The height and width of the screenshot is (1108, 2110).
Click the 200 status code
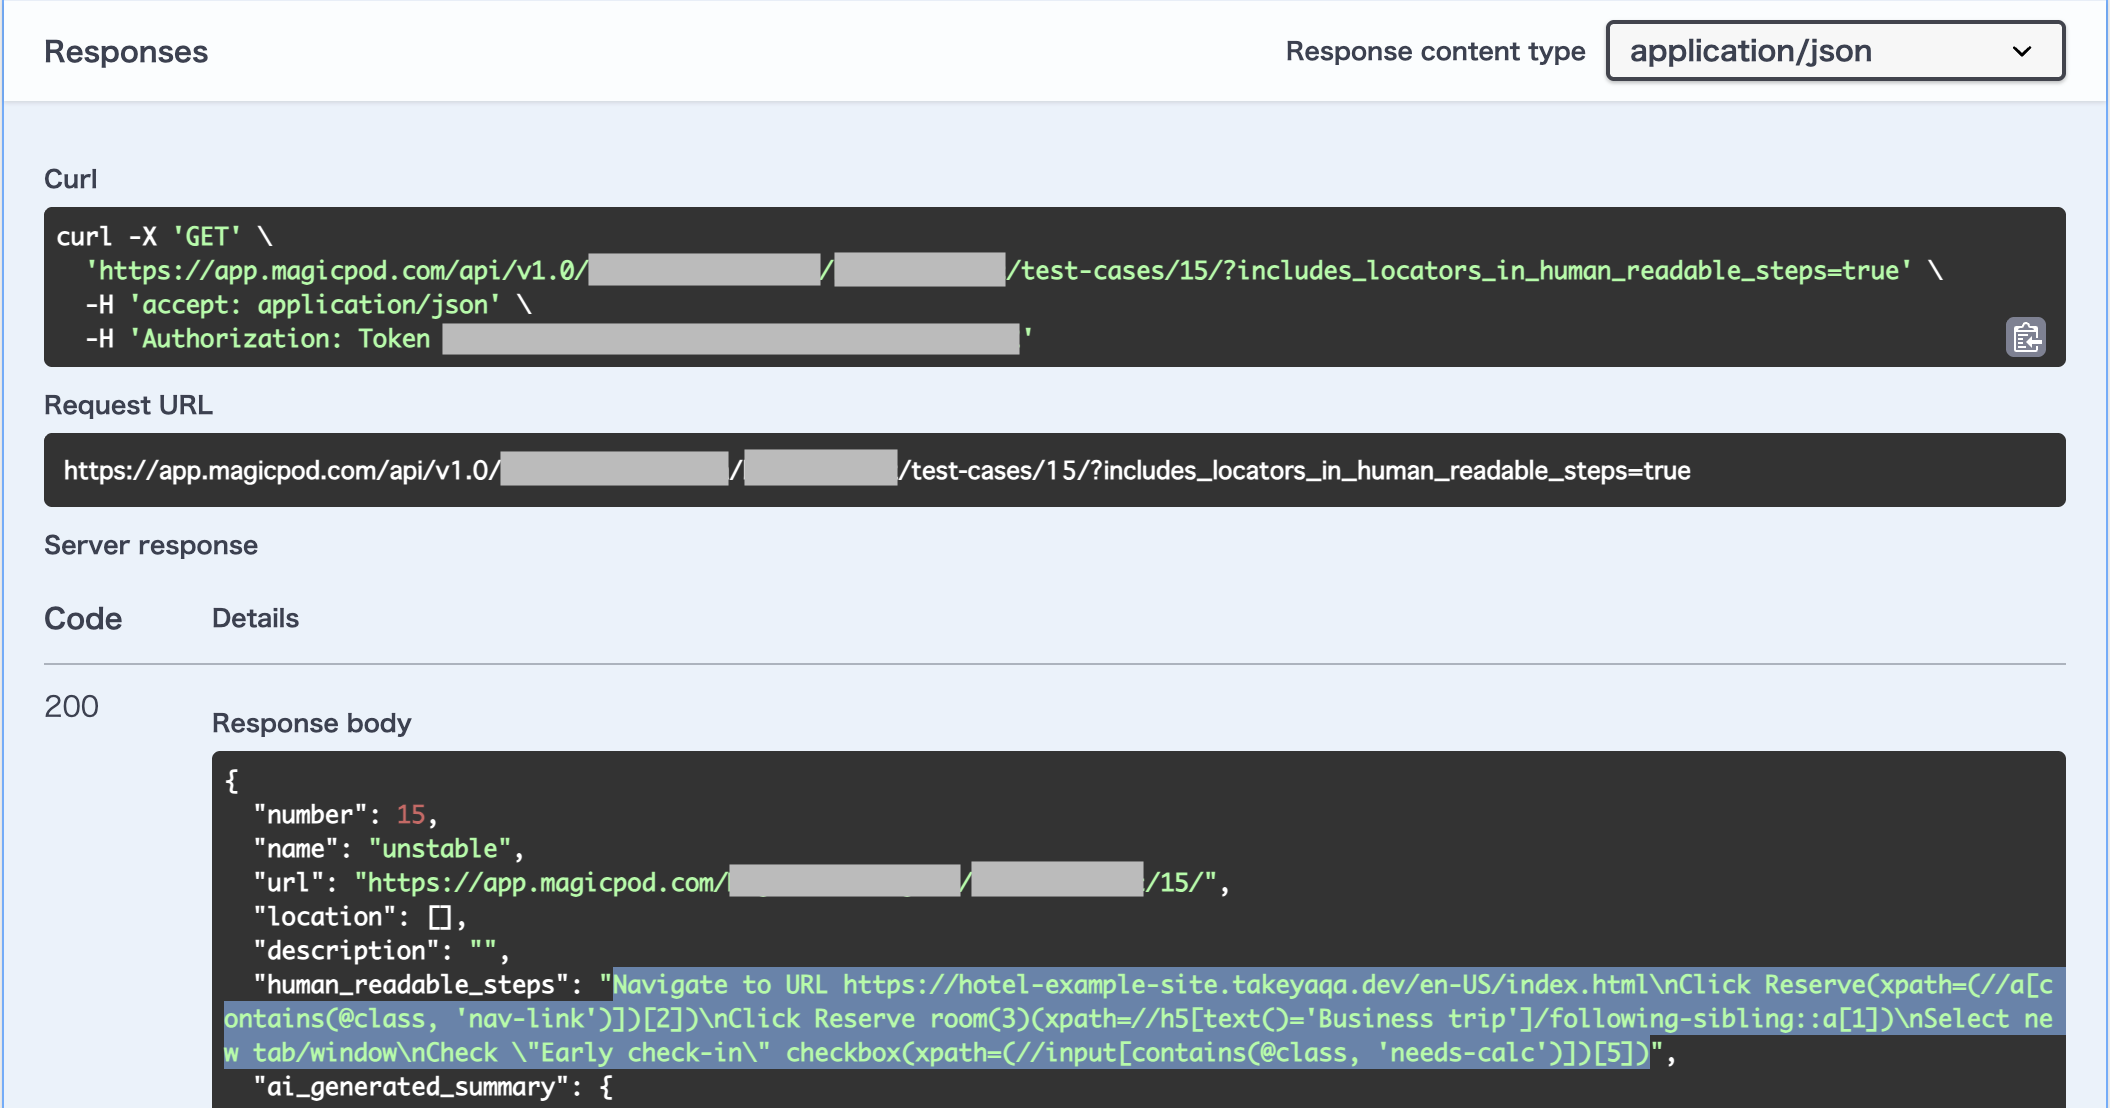click(72, 707)
